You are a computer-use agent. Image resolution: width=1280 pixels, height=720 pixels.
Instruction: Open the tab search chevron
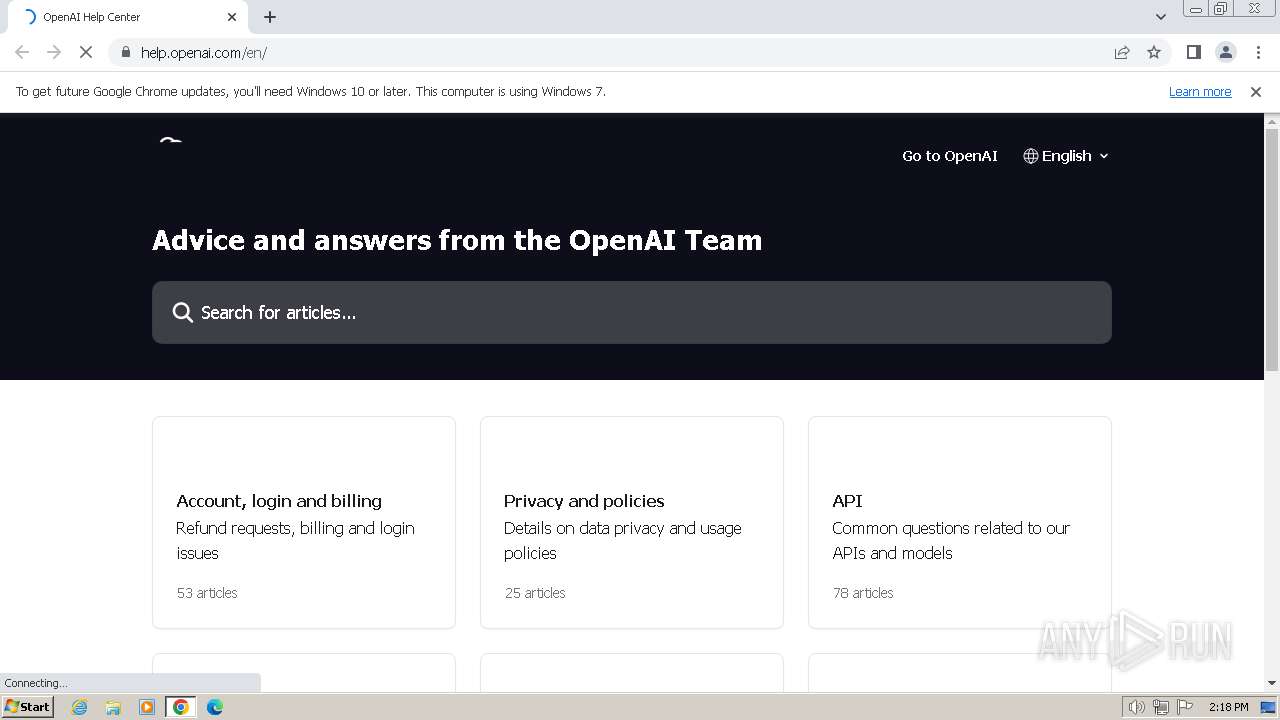(1160, 17)
